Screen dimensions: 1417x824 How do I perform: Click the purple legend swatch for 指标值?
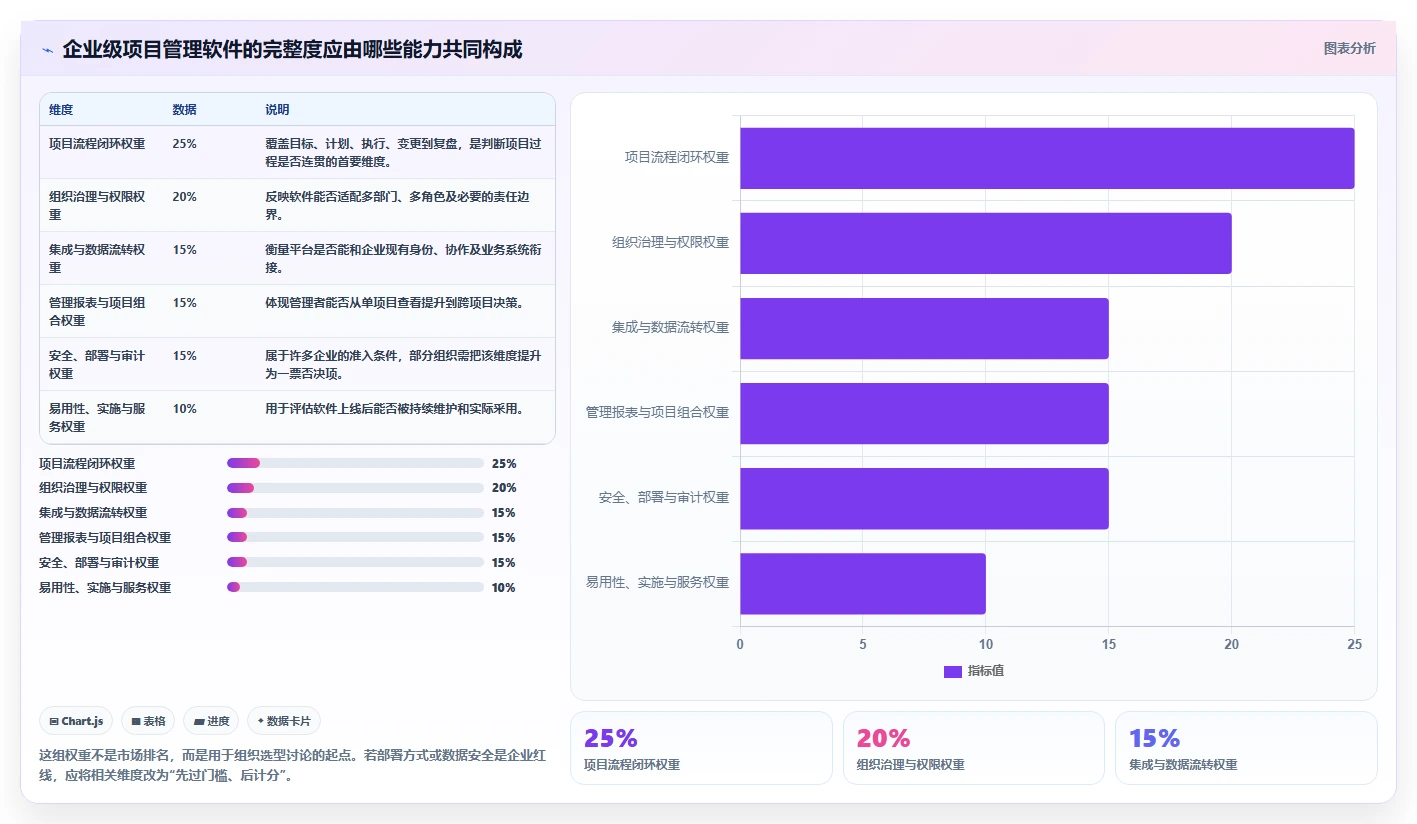click(x=952, y=671)
